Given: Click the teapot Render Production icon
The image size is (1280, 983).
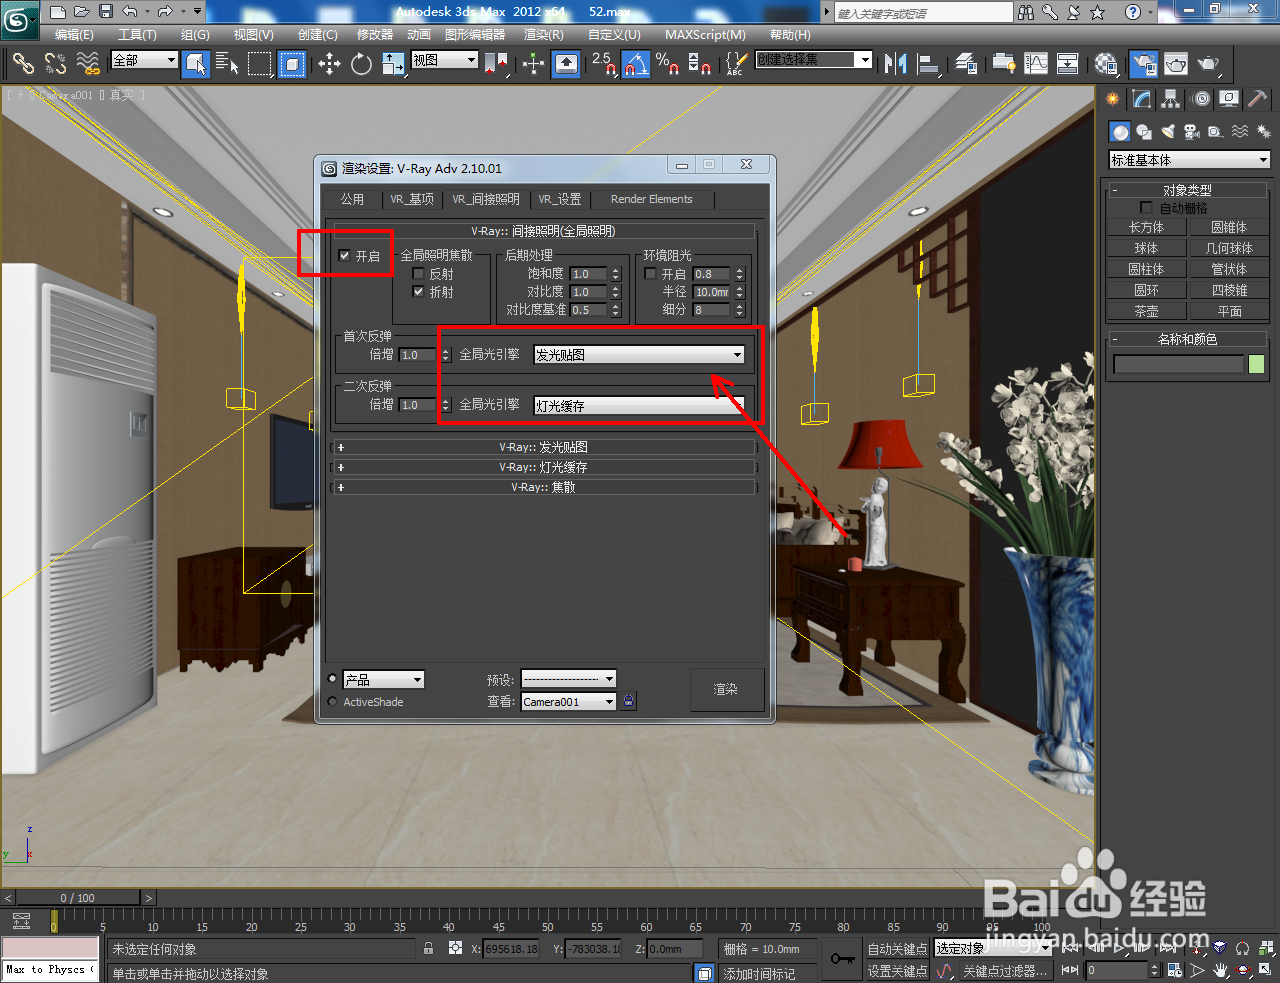Looking at the screenshot, I should point(1209,64).
